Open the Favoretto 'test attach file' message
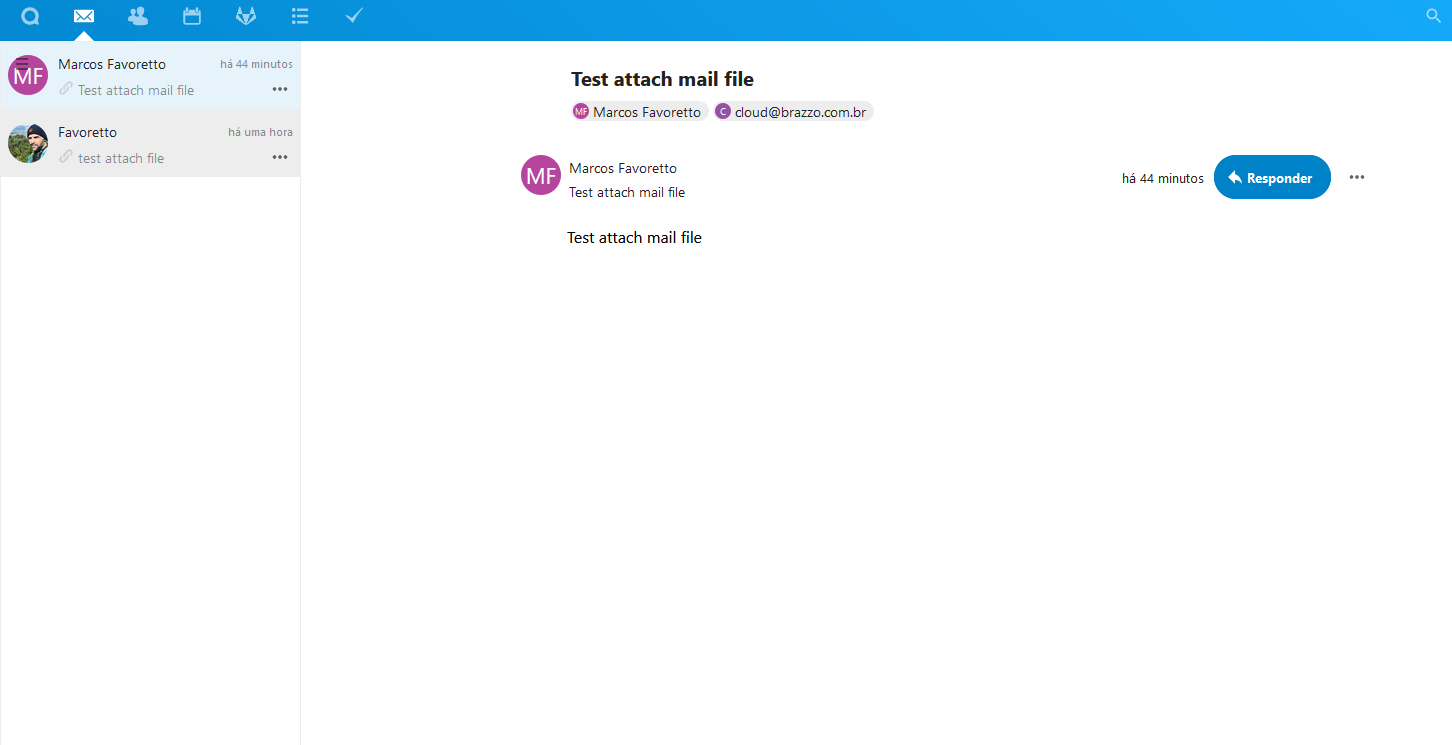 150,143
